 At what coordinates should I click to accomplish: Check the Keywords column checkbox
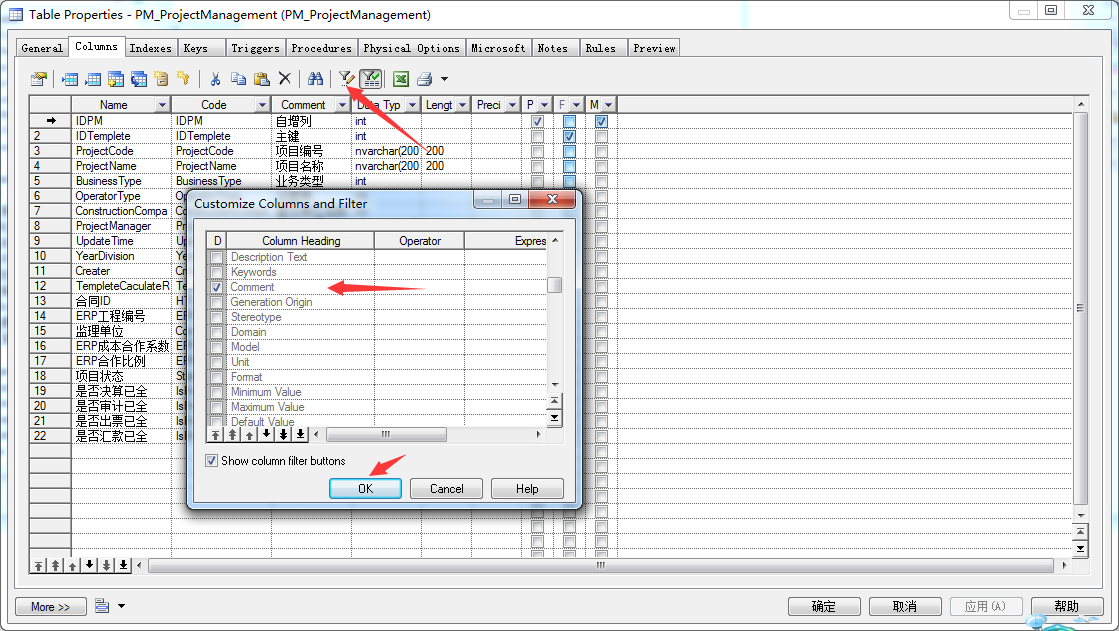[216, 272]
